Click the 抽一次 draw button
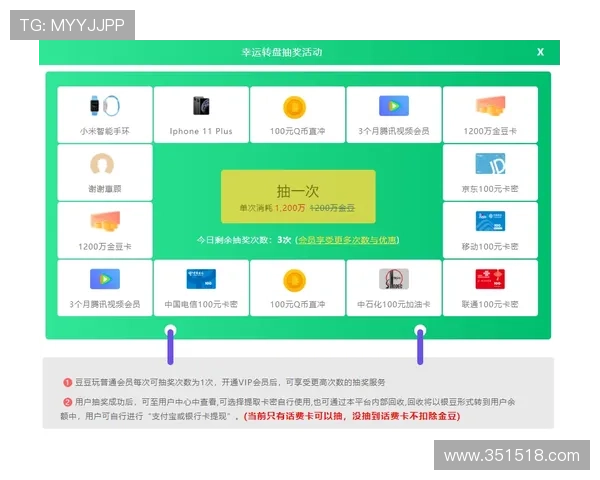 (298, 196)
